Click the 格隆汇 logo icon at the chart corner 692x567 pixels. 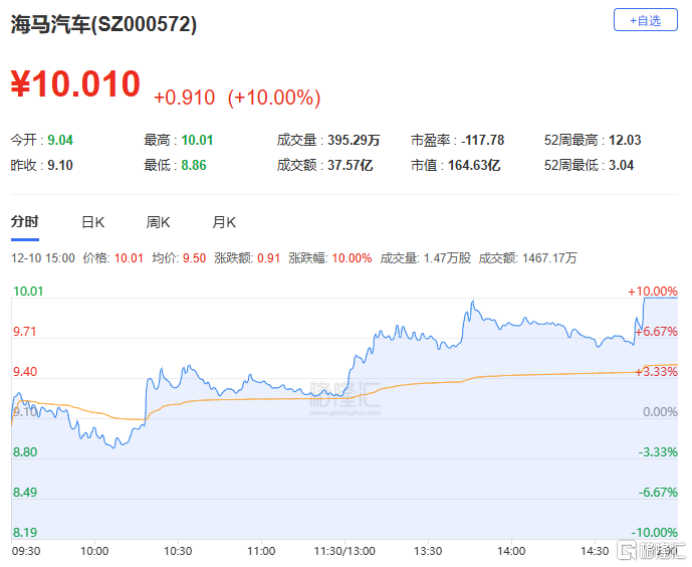[x=628, y=551]
